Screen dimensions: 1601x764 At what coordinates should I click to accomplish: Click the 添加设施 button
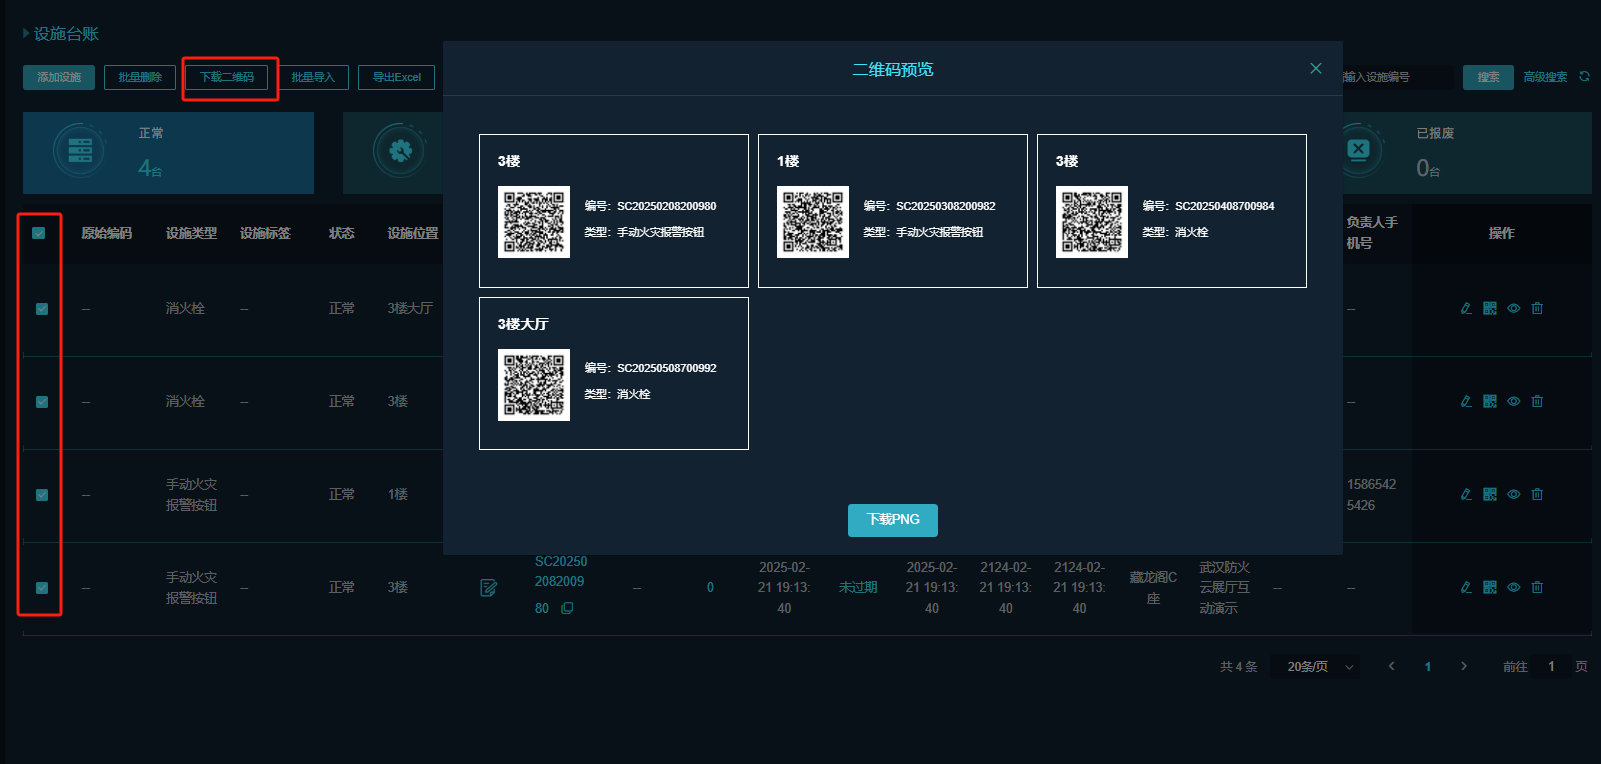59,77
